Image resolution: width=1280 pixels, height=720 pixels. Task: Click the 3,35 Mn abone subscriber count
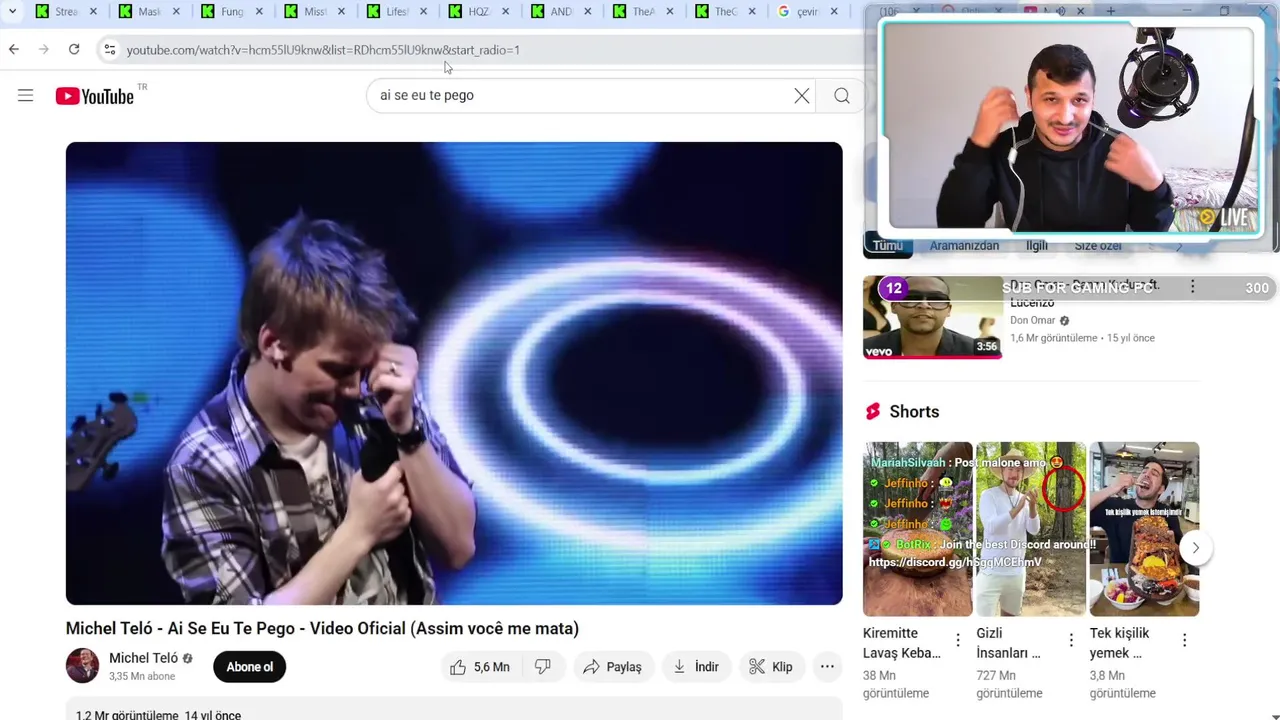pos(142,677)
